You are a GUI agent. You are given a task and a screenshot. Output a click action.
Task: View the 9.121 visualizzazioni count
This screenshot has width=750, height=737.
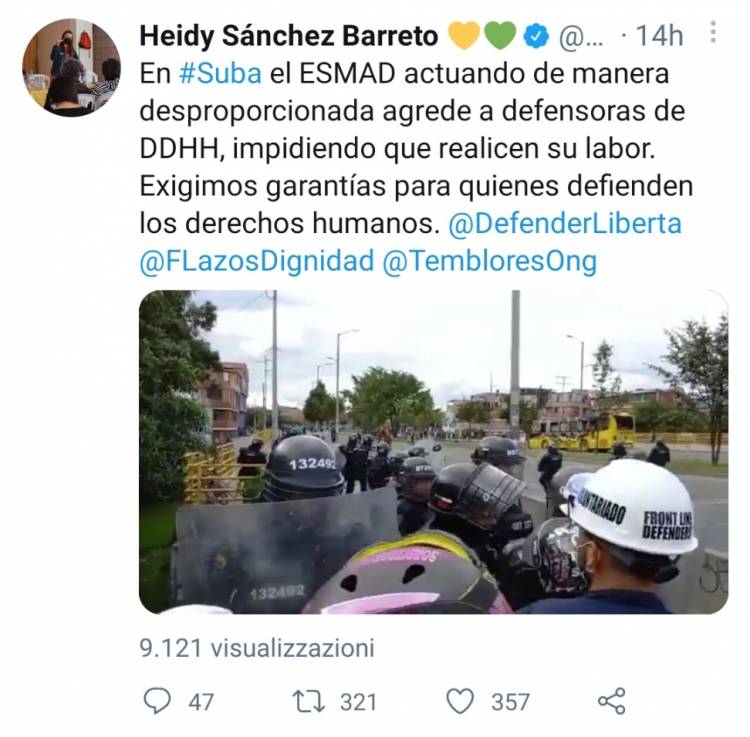(x=257, y=648)
